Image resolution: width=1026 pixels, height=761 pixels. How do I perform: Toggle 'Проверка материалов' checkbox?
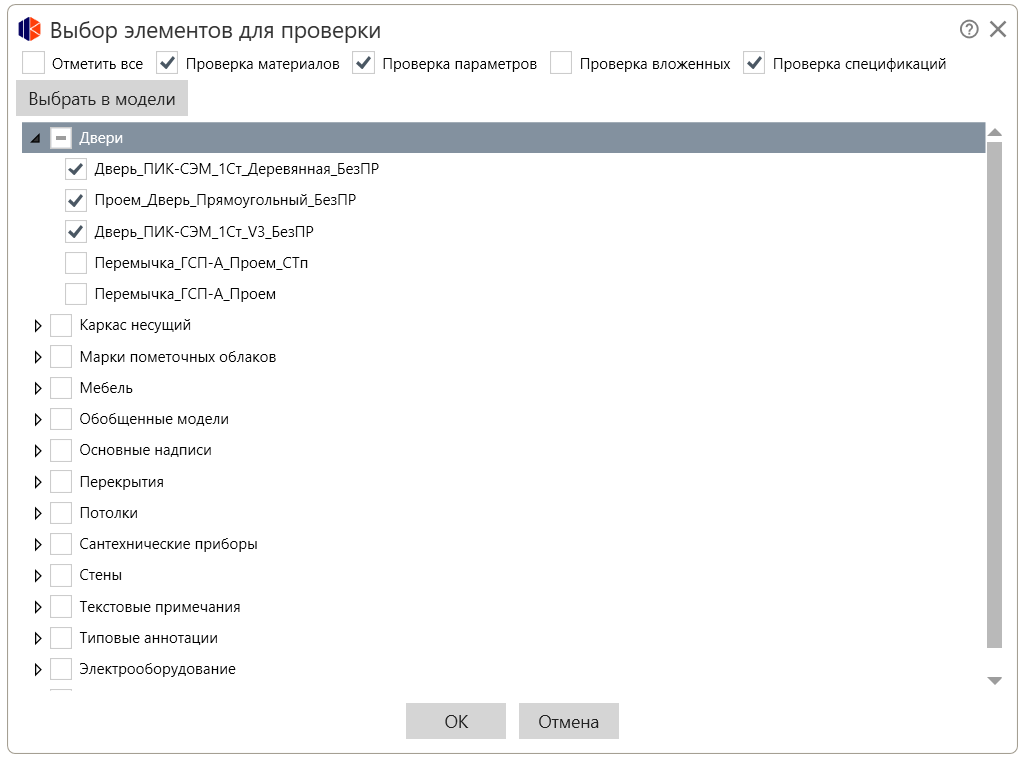pos(168,63)
